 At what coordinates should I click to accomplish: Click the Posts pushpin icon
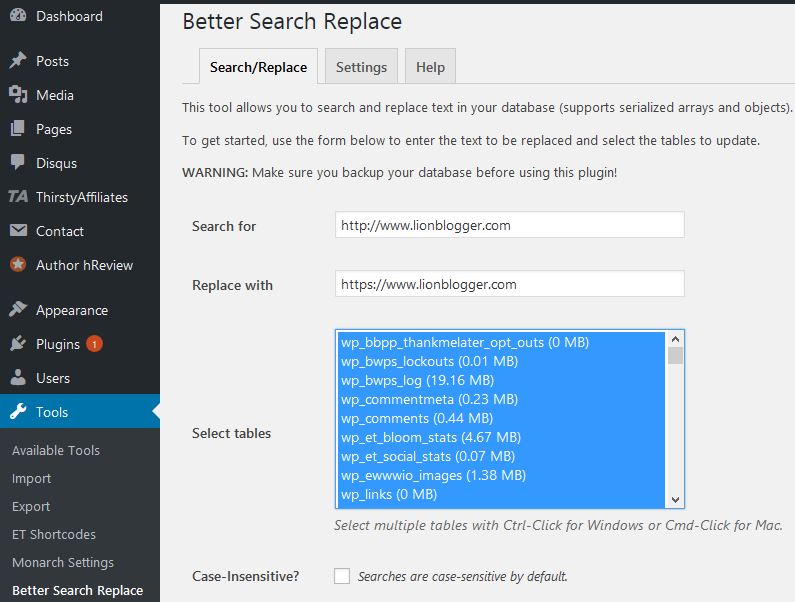click(x=18, y=61)
